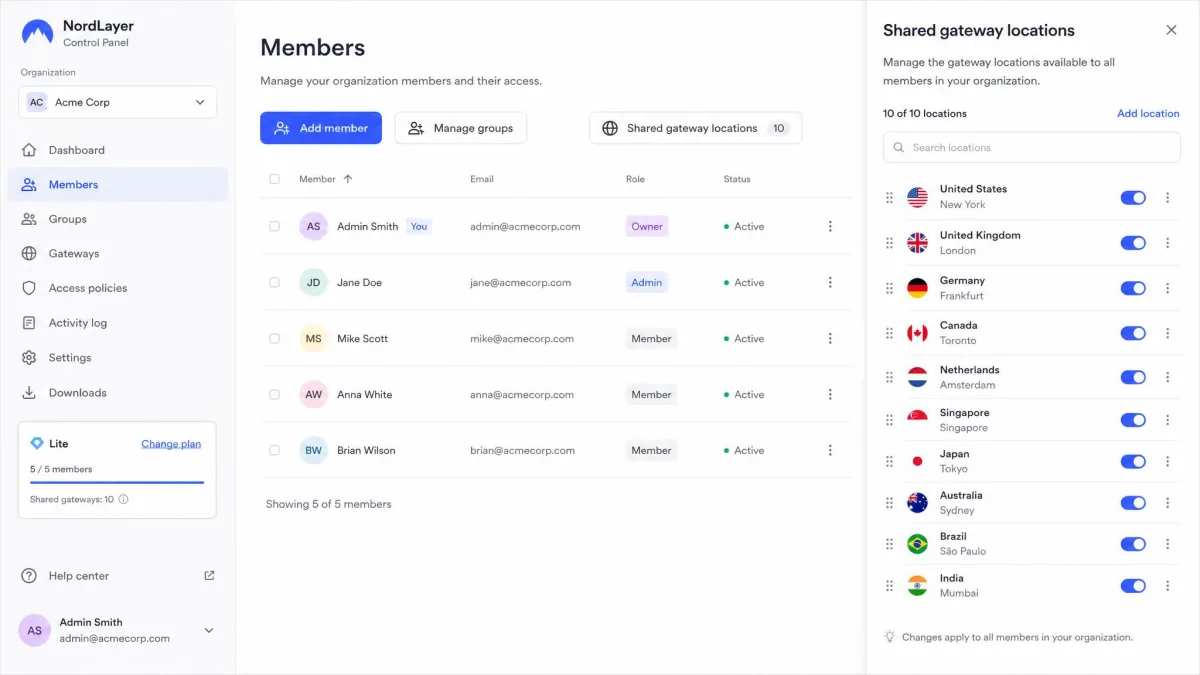Open Gateways in the sidebar
This screenshot has height=675, width=1200.
click(117, 254)
